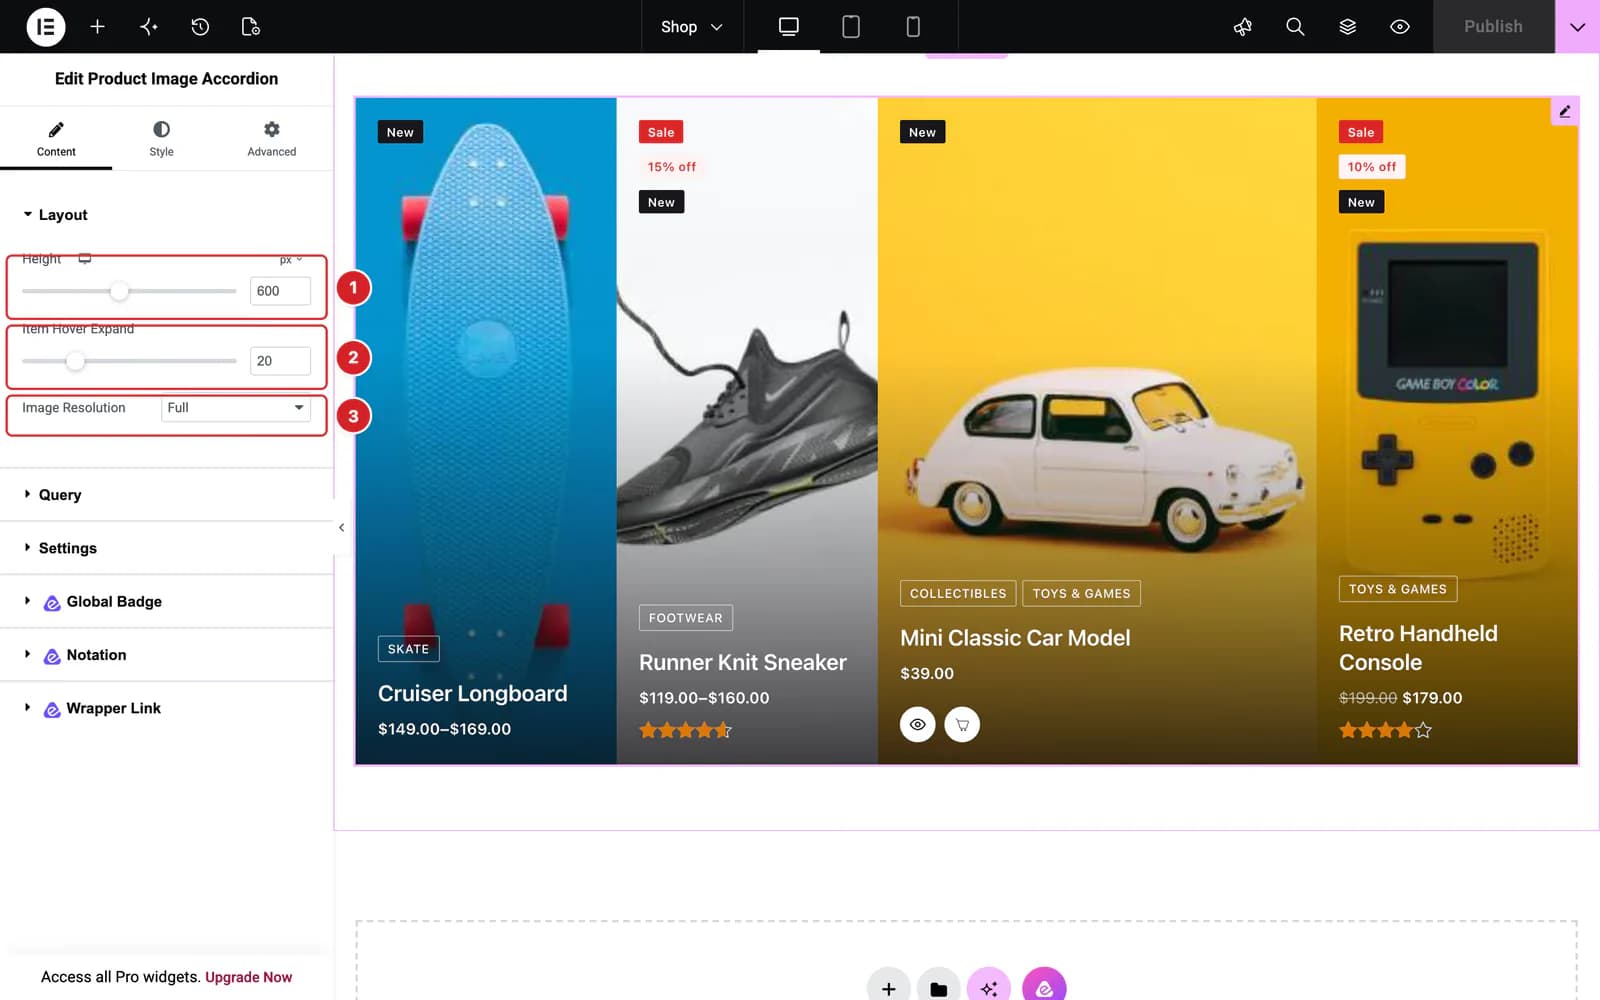This screenshot has height=1000, width=1600.
Task: Switch to the Content tab
Action: 56,139
